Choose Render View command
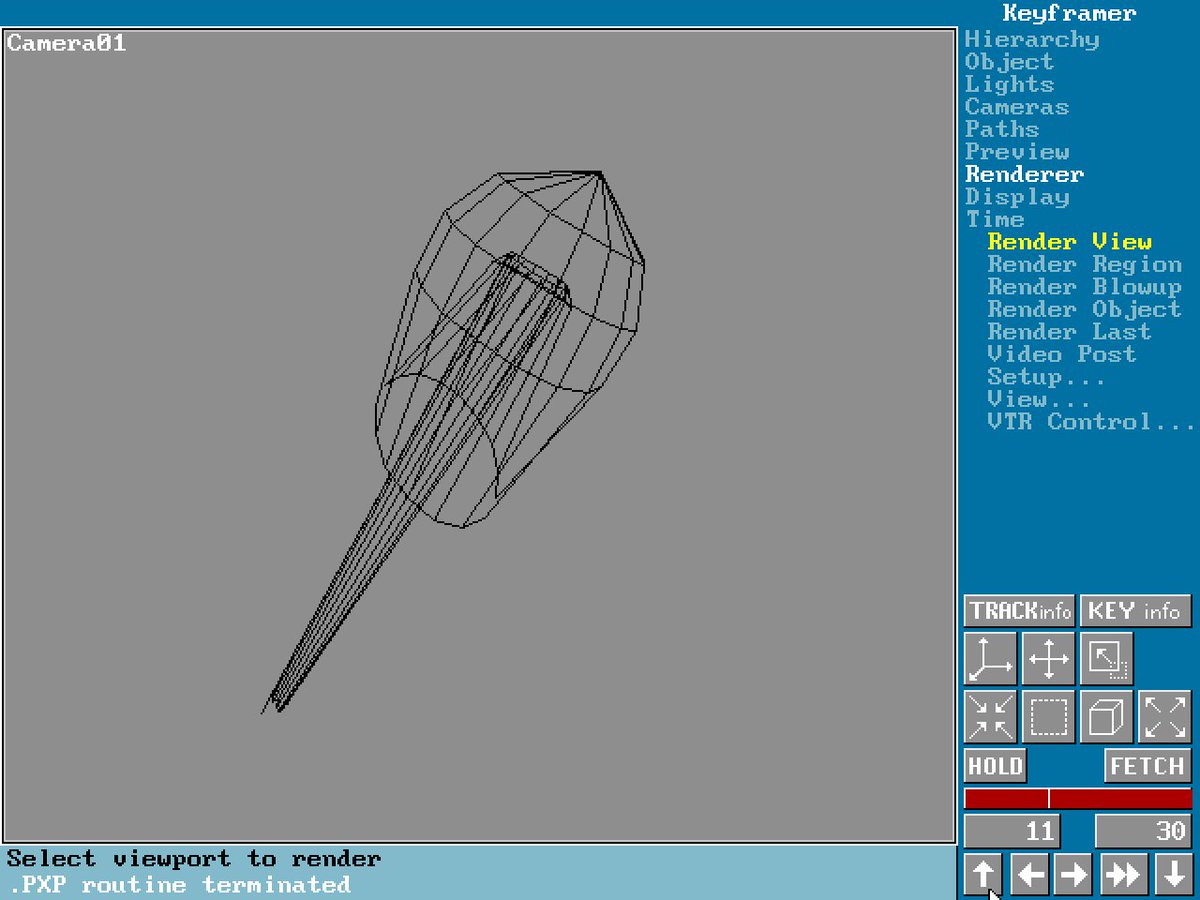This screenshot has width=1200, height=900. click(x=1070, y=242)
